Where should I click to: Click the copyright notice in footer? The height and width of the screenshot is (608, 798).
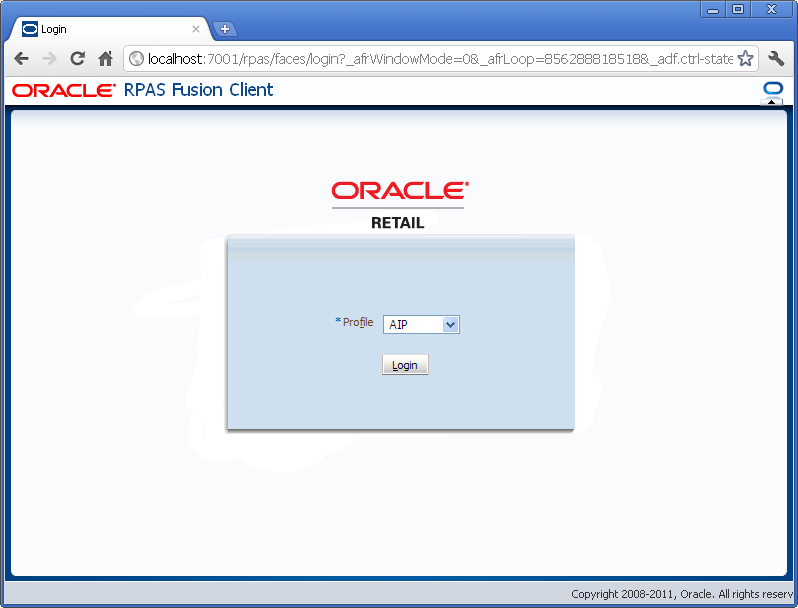tap(681, 594)
